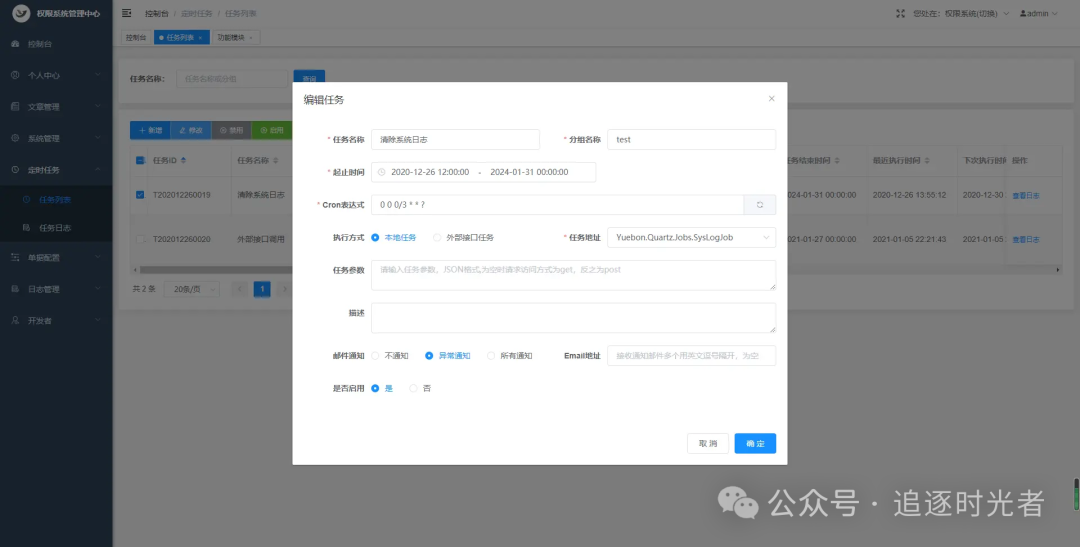Switch to the 控制台 tab
The image size is (1080, 547).
(136, 38)
